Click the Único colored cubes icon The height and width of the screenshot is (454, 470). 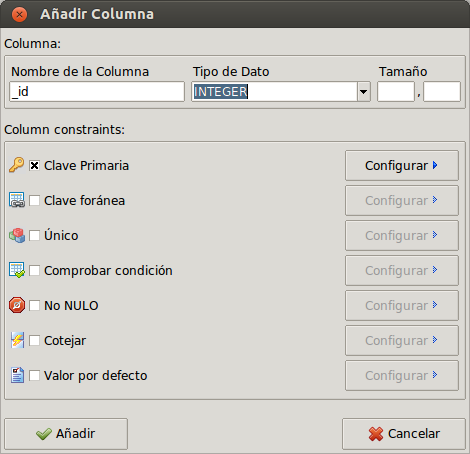click(x=17, y=235)
